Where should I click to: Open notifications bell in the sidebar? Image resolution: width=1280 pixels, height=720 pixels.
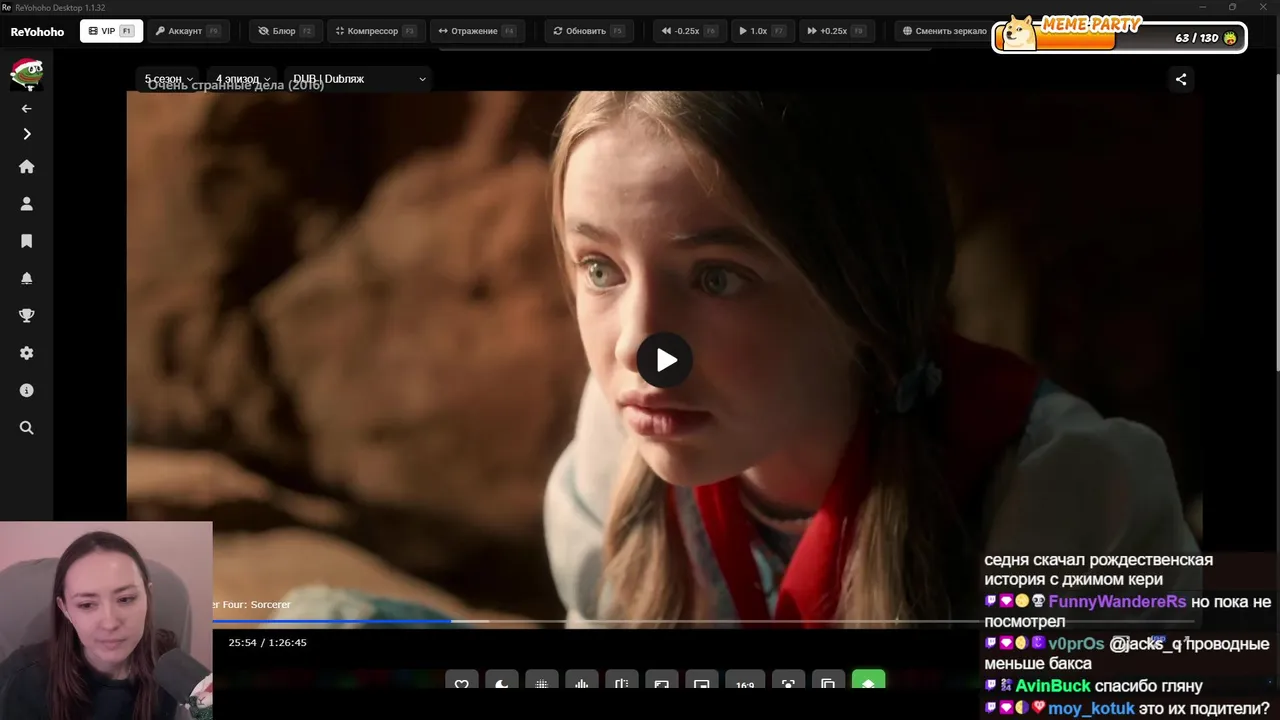tap(27, 278)
